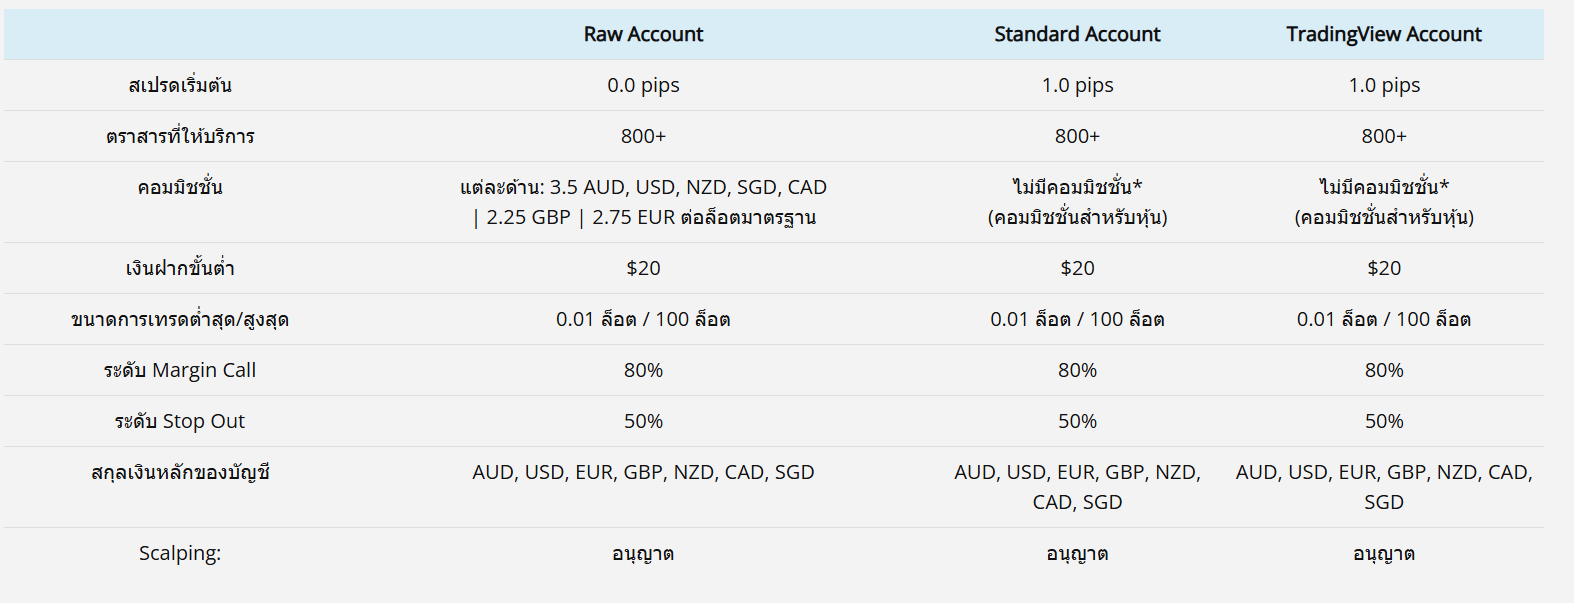Click Raw Account's อนุญาต Scalping cell
Image resolution: width=1574 pixels, height=603 pixels.
(x=643, y=553)
